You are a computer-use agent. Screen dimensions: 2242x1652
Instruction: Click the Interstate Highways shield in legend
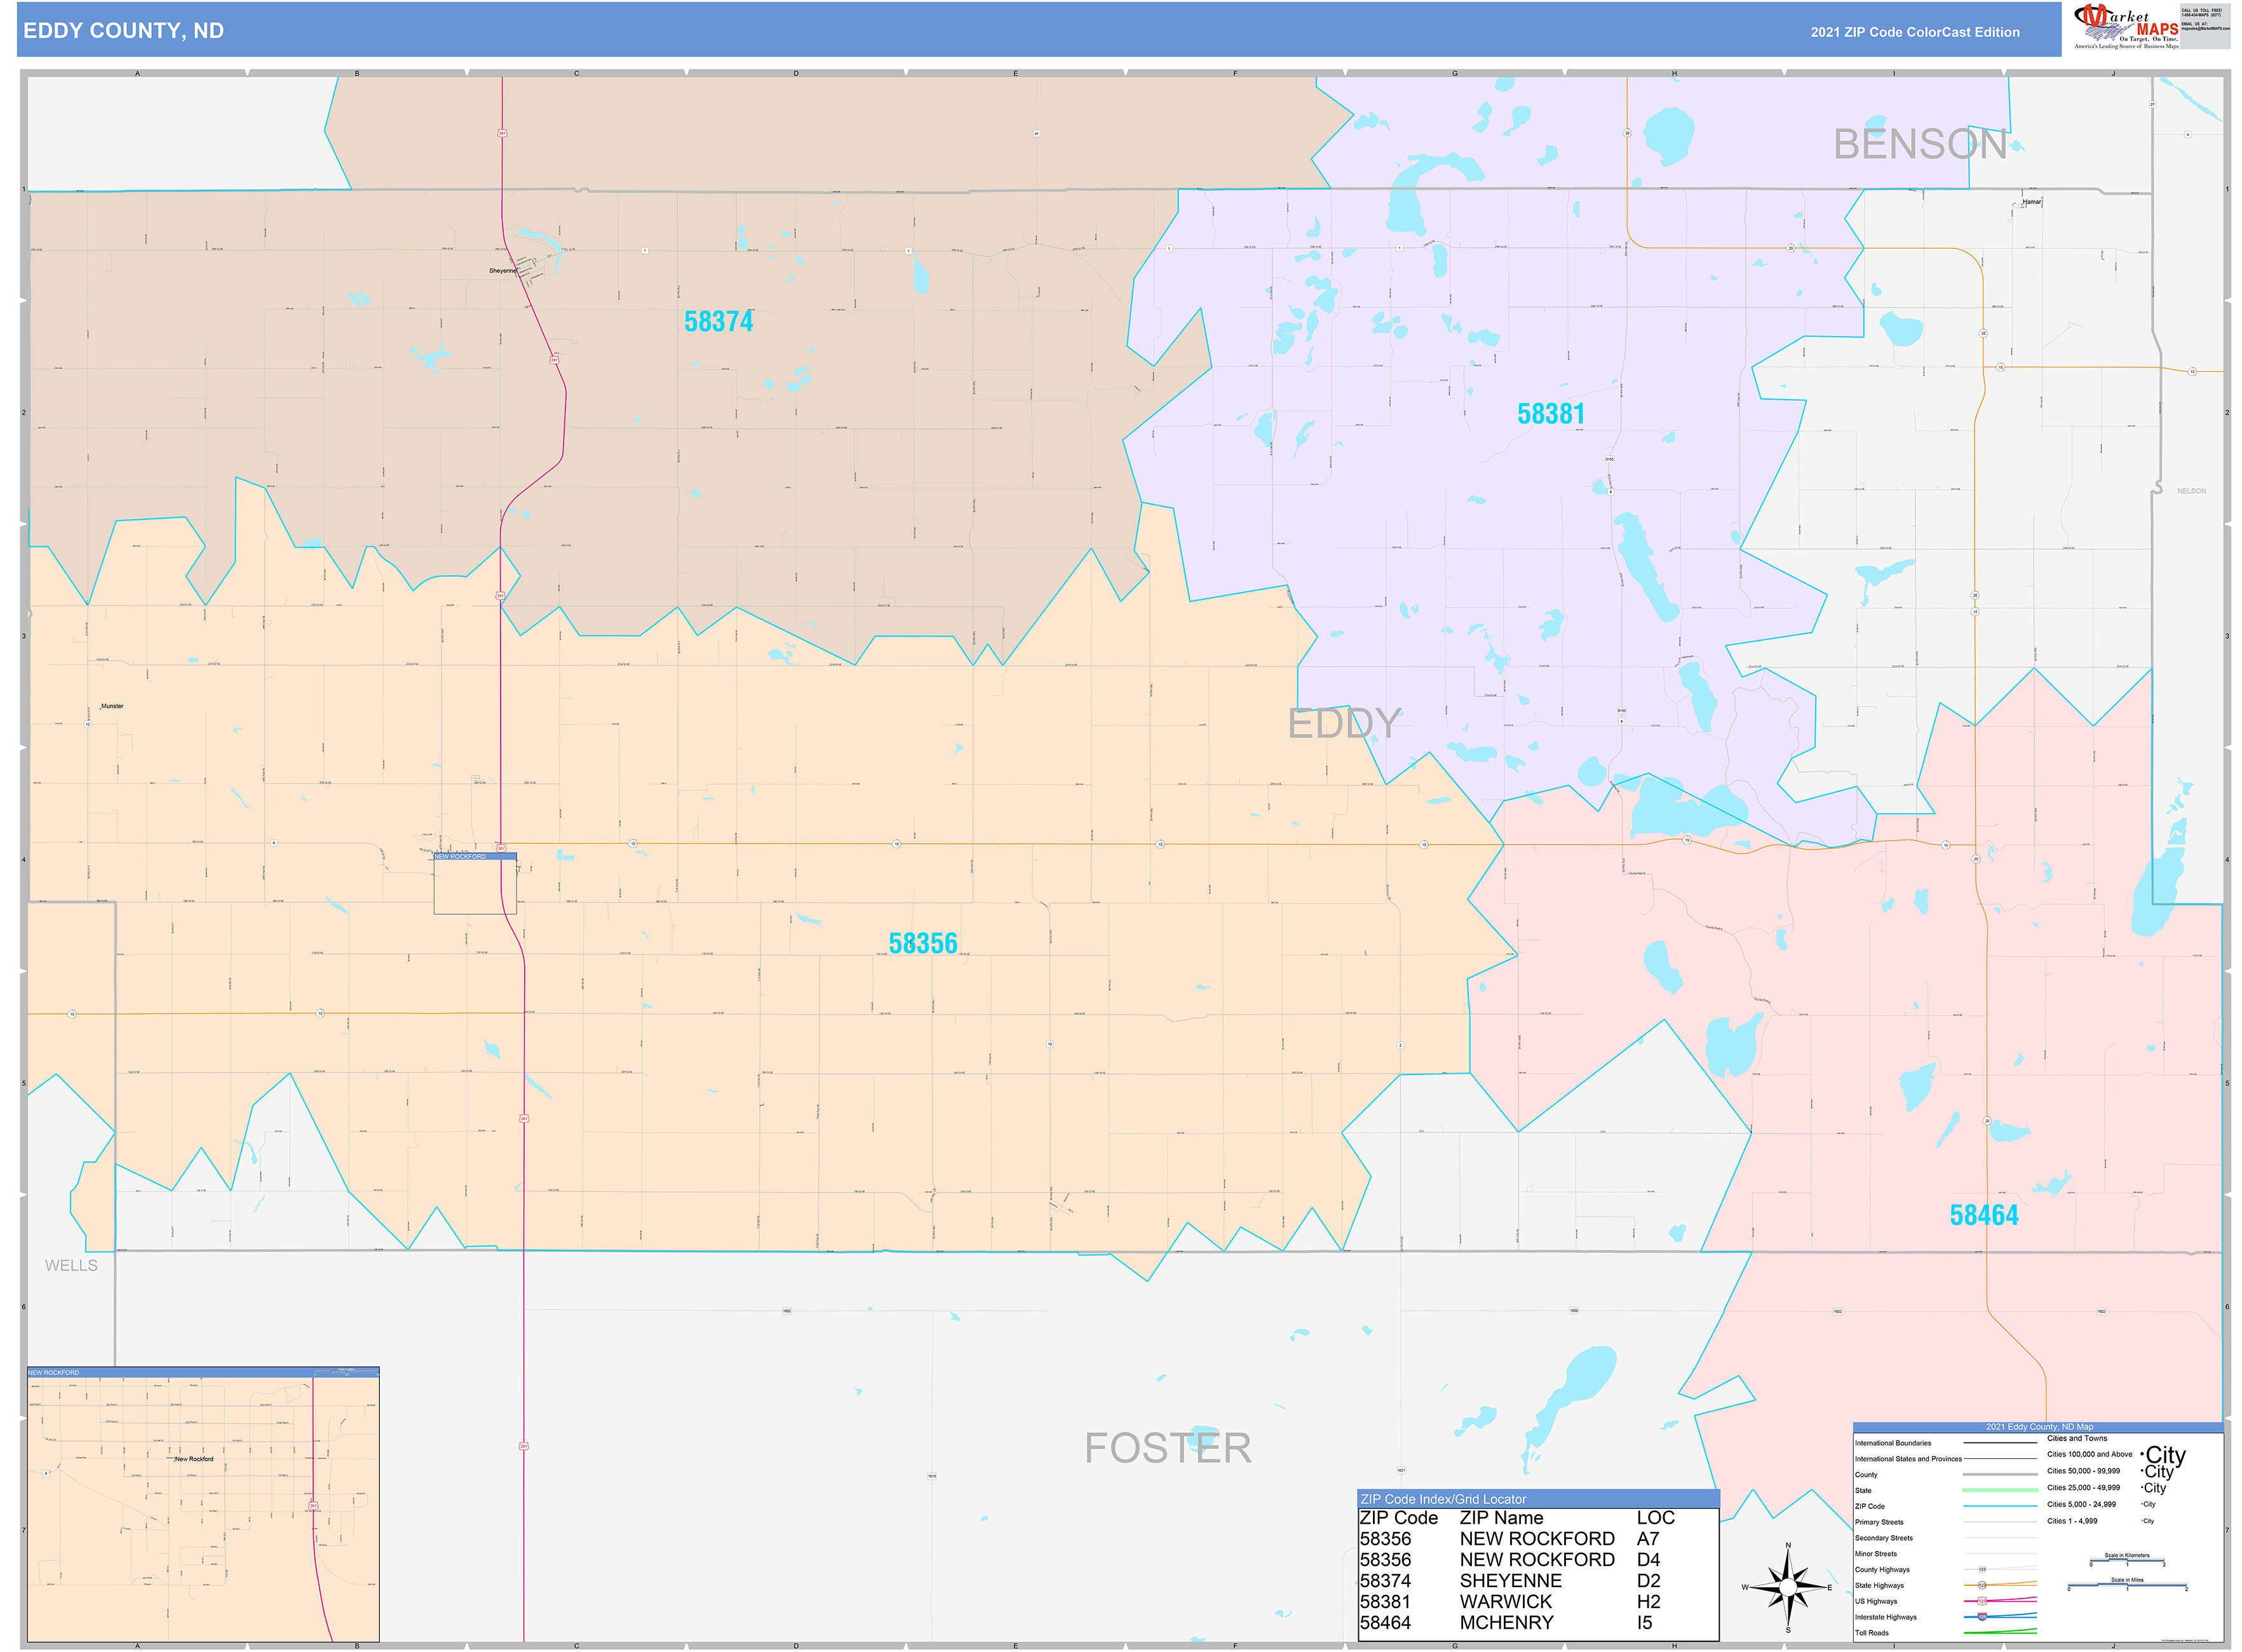[1982, 1617]
